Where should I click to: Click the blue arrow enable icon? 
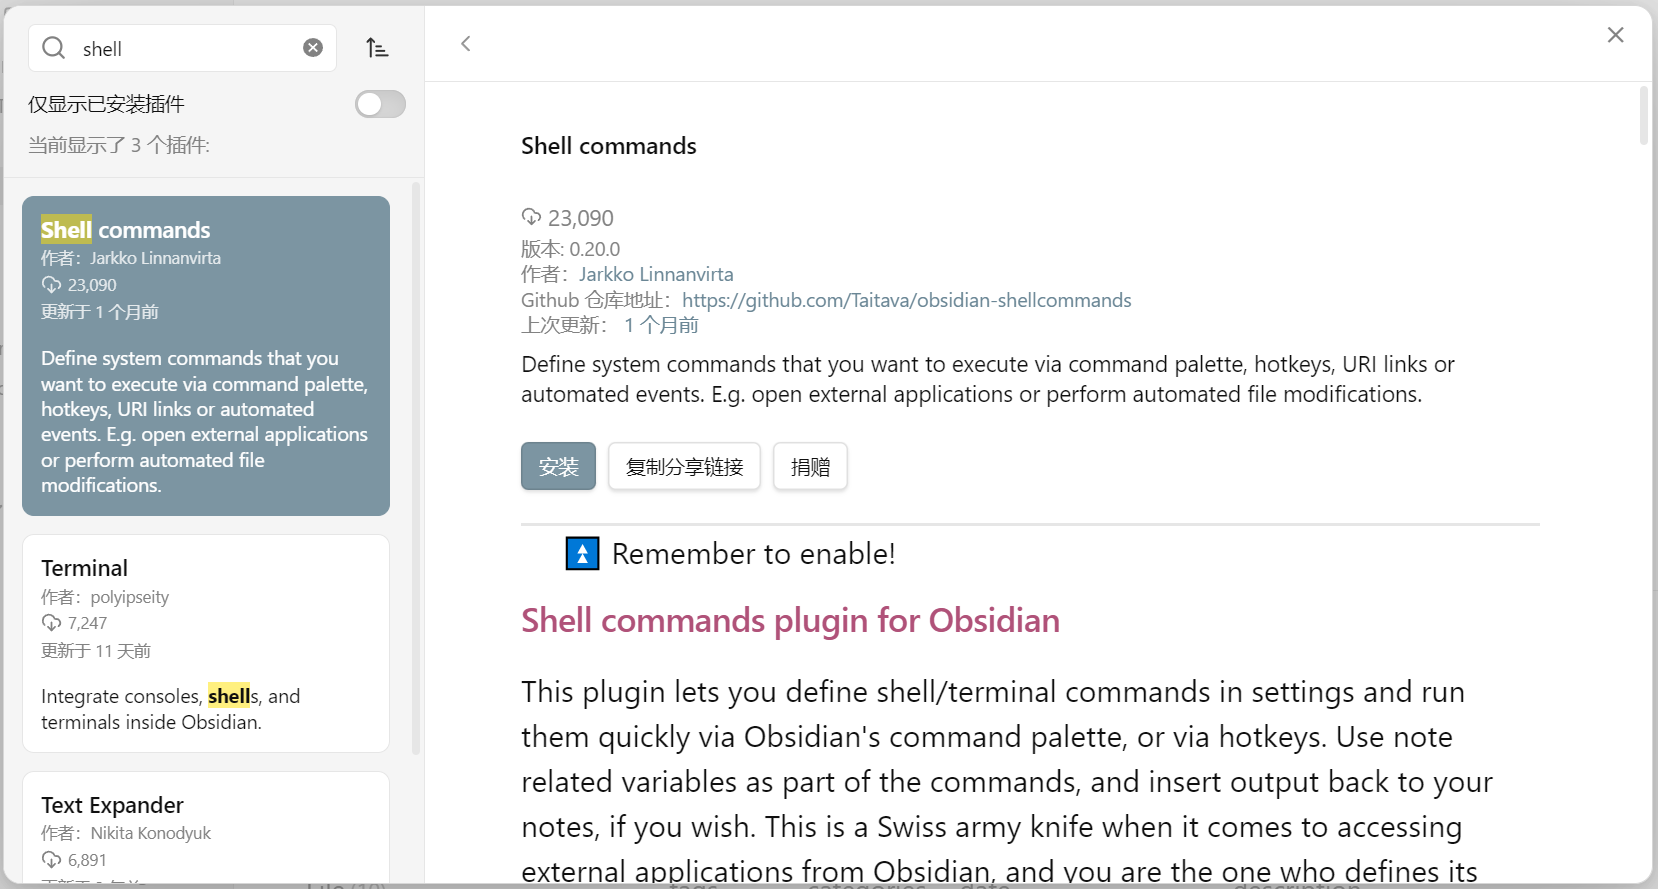tap(582, 553)
